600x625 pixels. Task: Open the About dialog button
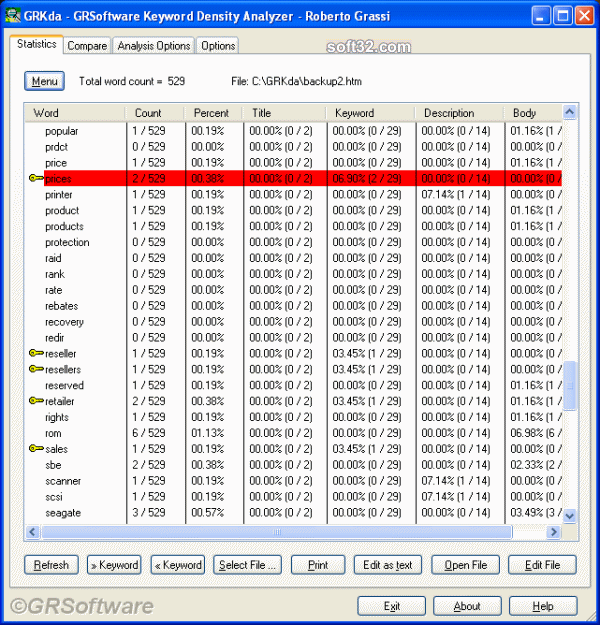pyautogui.click(x=467, y=606)
